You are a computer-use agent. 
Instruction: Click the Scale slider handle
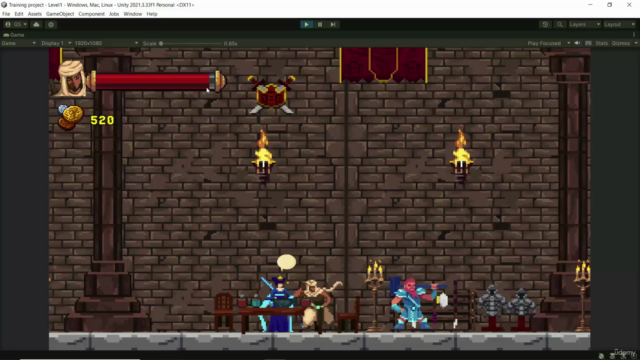coord(161,43)
